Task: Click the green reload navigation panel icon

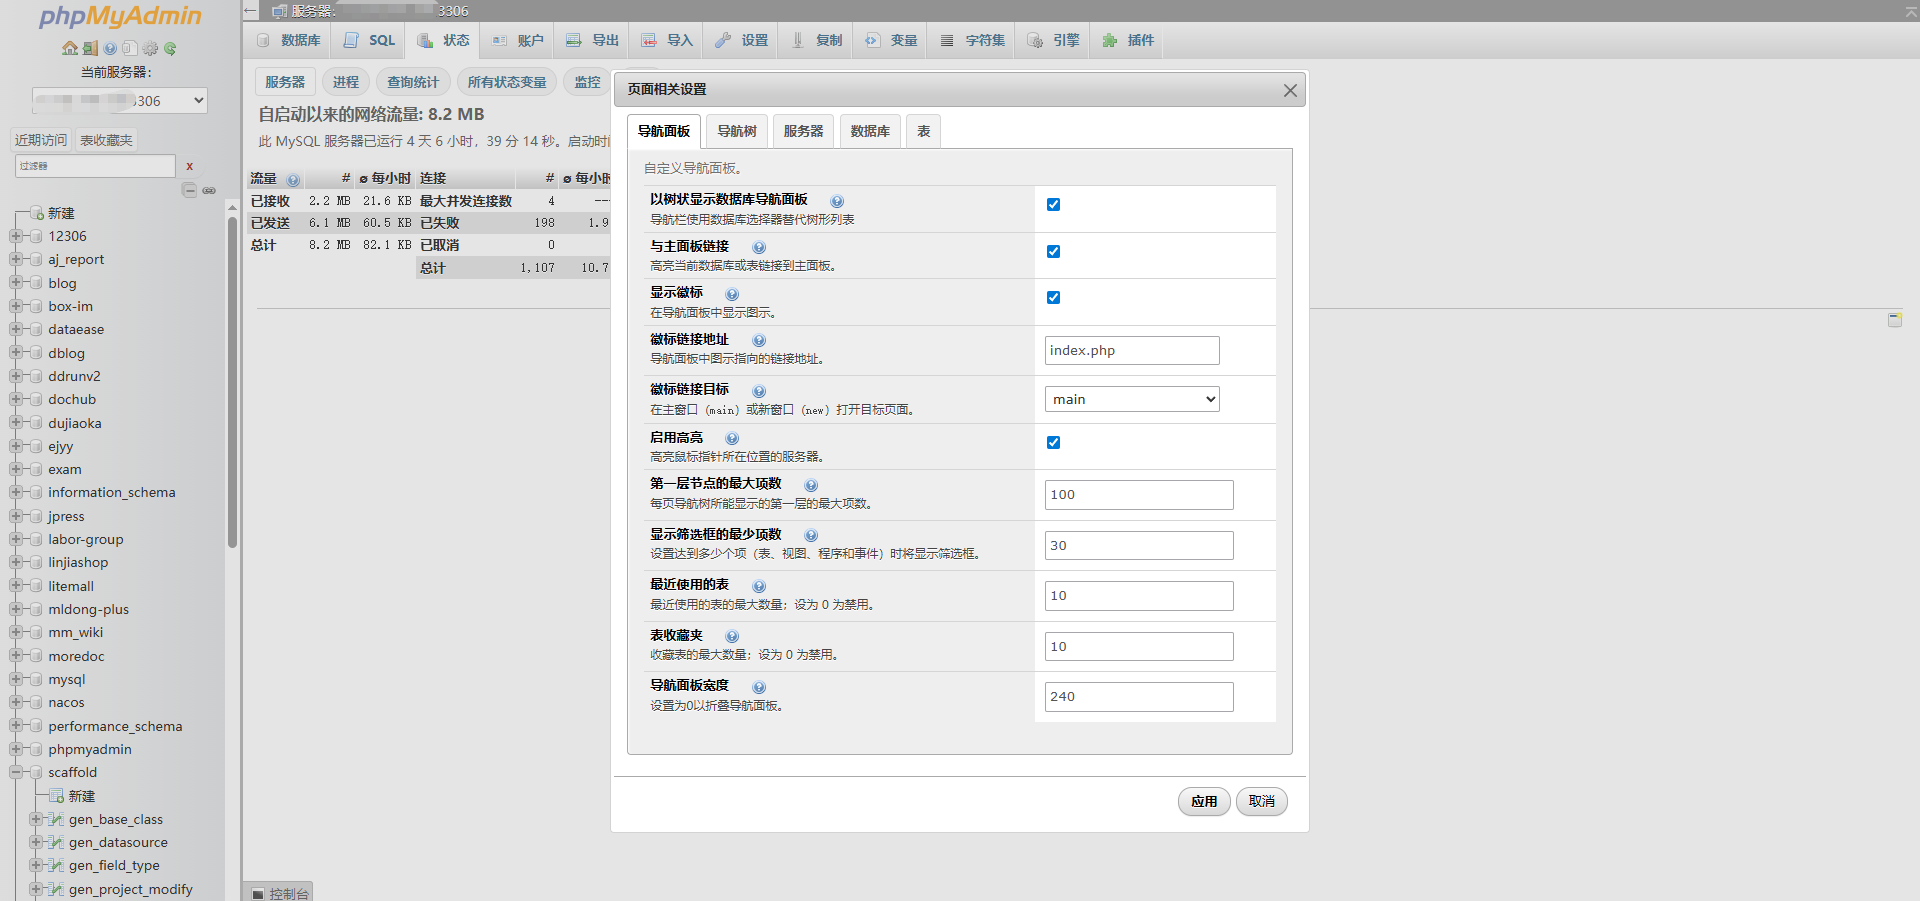Action: click(170, 48)
